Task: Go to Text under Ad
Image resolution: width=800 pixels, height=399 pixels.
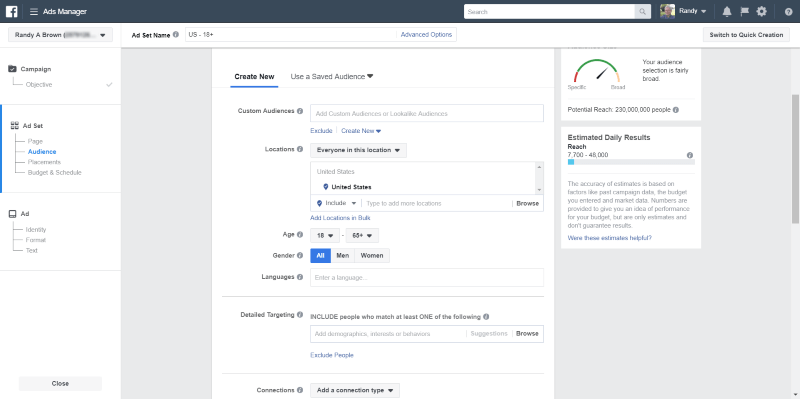Action: coord(32,251)
